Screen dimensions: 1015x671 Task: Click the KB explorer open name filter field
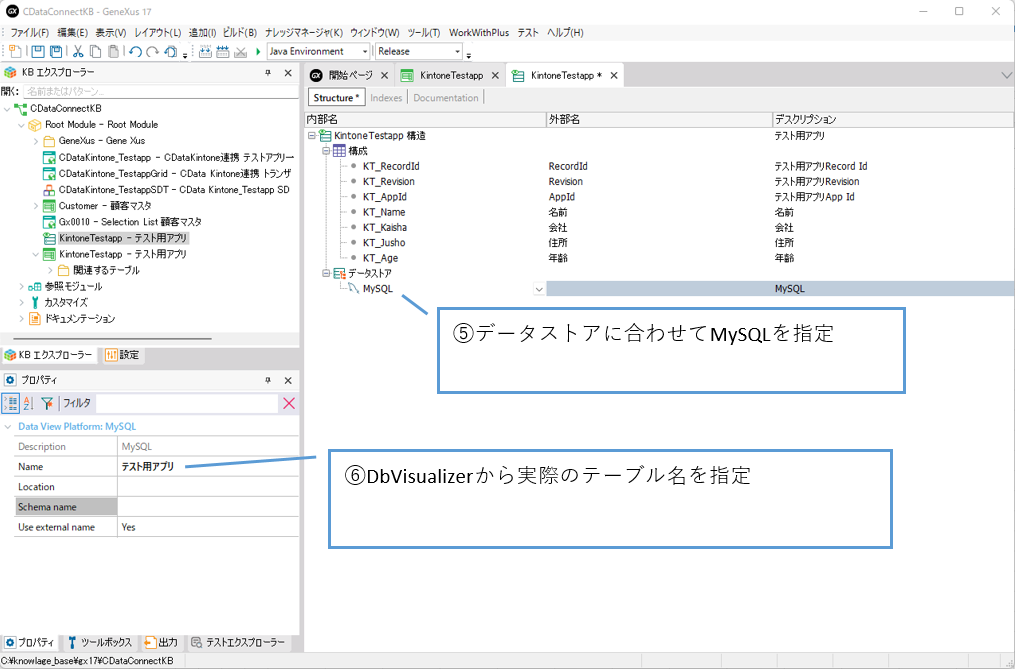click(160, 91)
